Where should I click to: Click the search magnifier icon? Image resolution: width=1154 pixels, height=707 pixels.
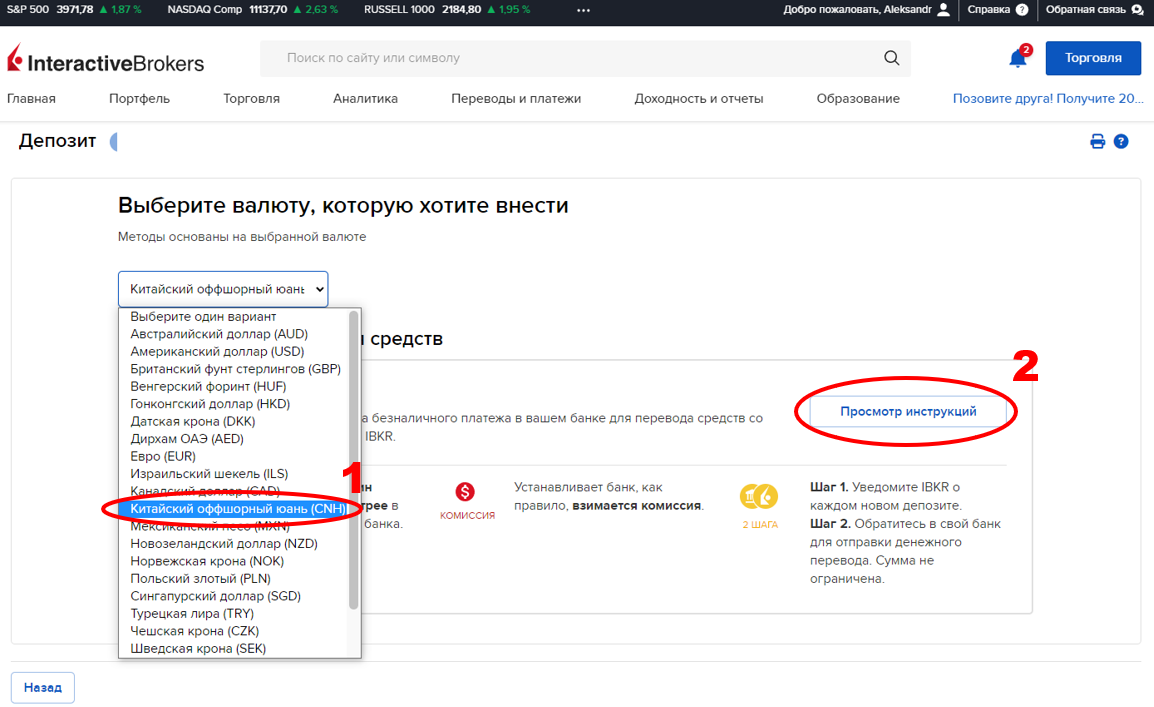(x=891, y=58)
